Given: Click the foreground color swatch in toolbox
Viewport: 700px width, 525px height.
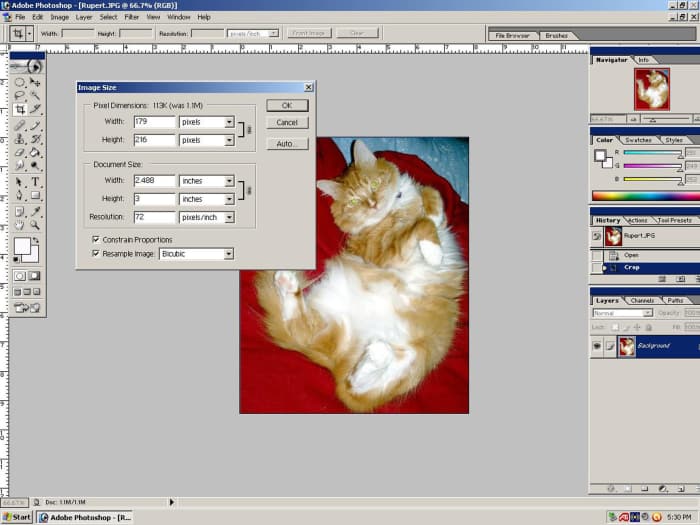Looking at the screenshot, I should coord(22,246).
